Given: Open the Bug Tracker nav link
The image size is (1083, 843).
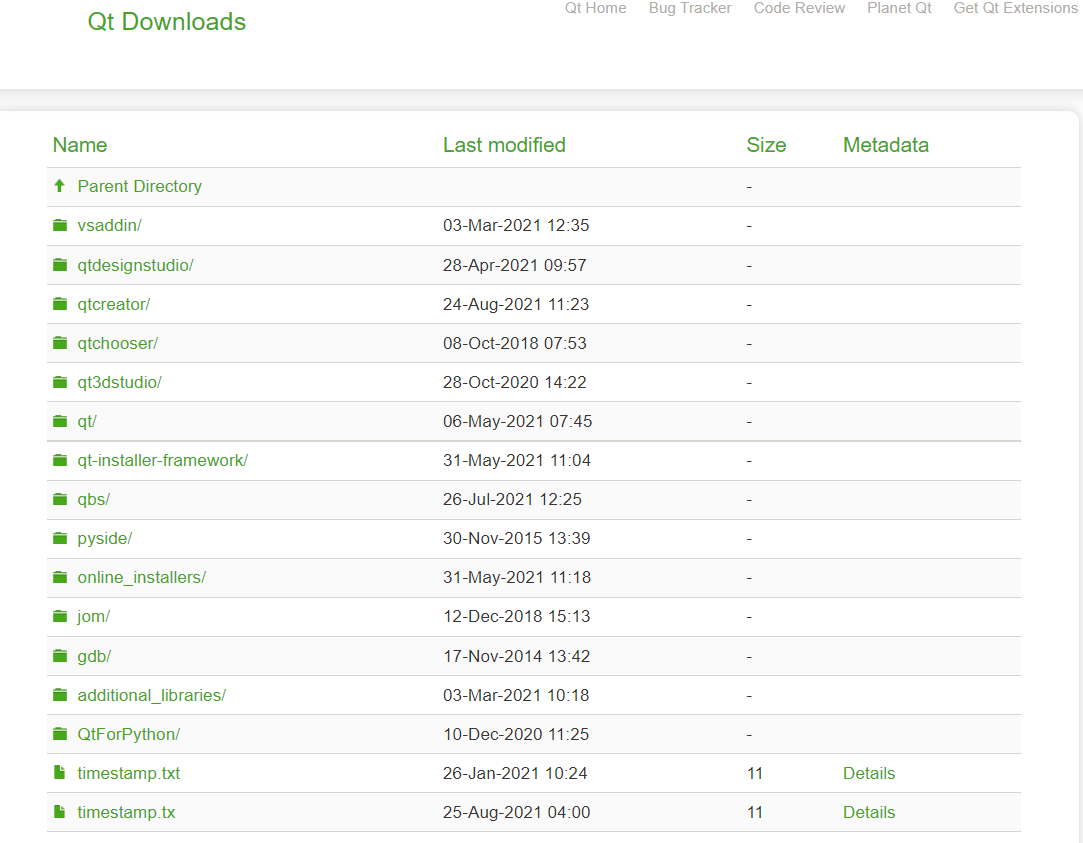Looking at the screenshot, I should (x=689, y=8).
